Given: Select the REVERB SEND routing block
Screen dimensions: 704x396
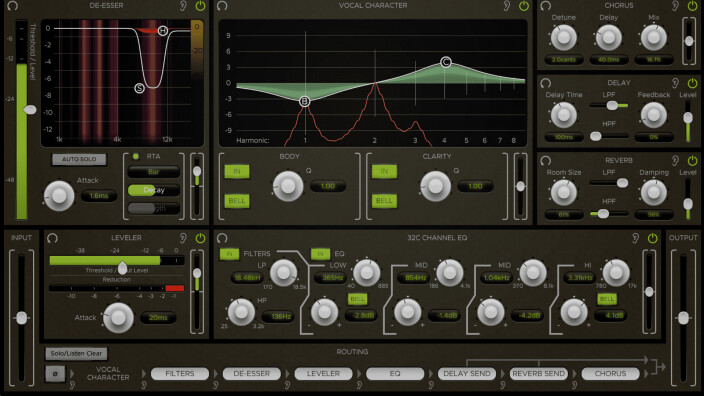Looking at the screenshot, I should (539, 374).
